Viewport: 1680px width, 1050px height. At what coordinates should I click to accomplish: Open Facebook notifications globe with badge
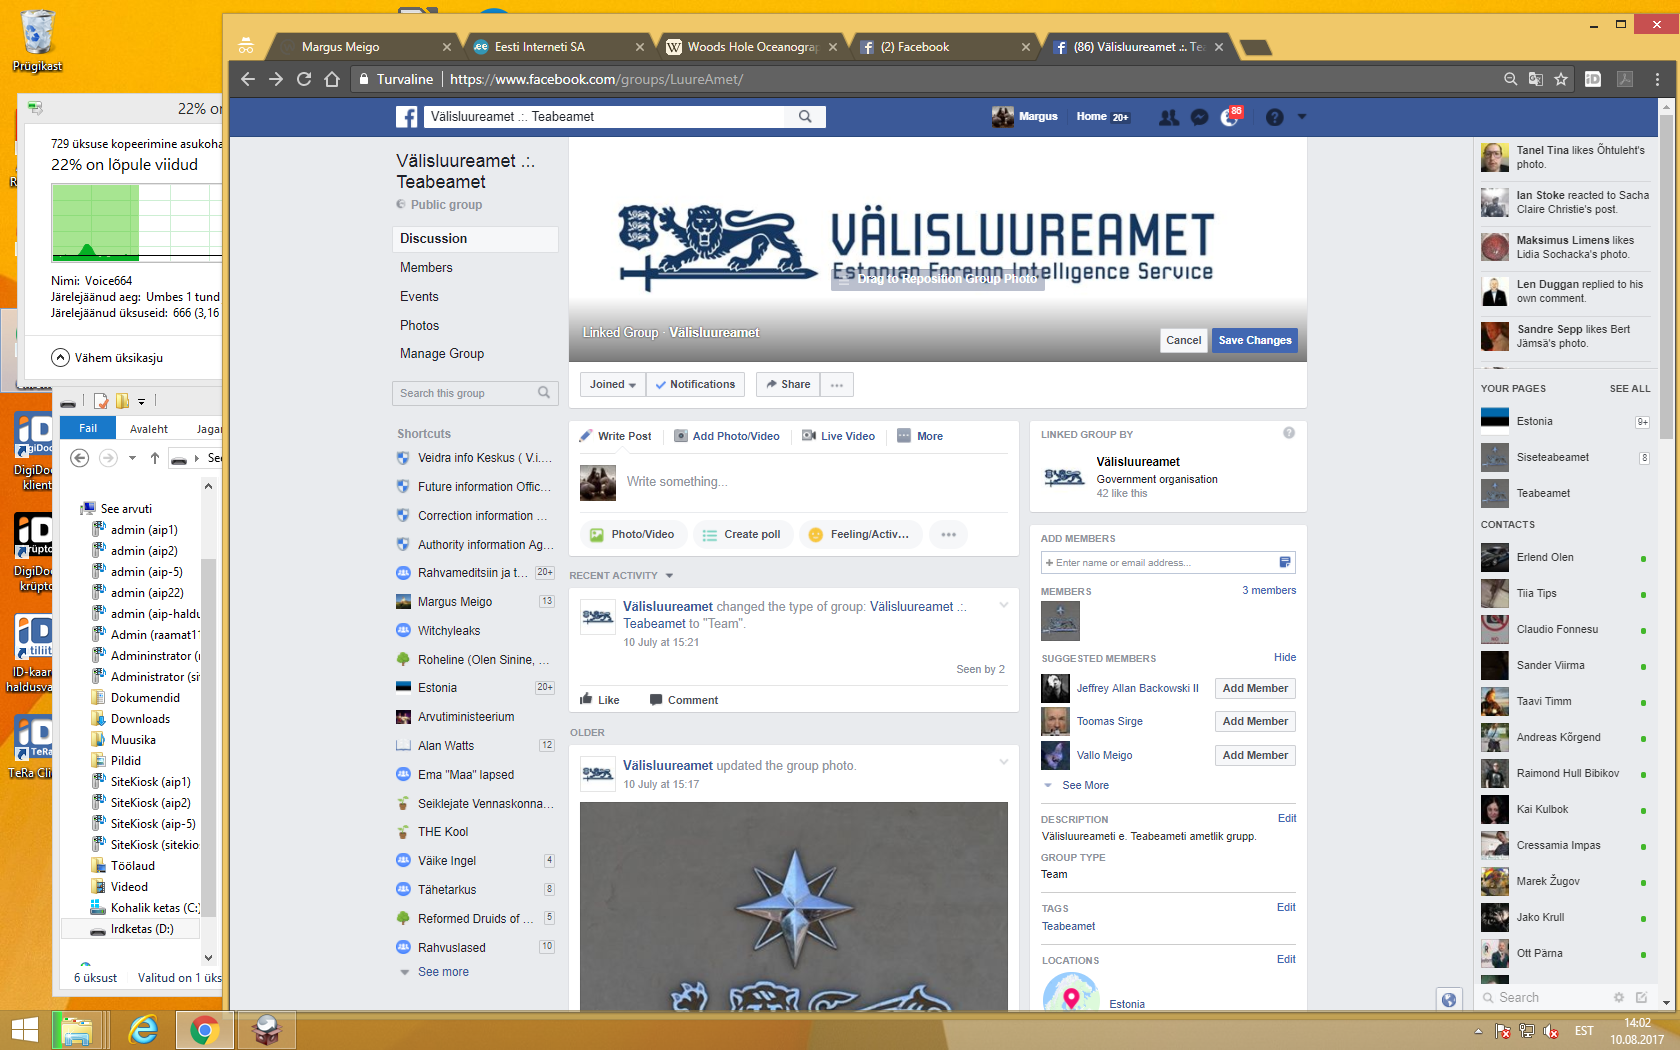(x=1230, y=116)
